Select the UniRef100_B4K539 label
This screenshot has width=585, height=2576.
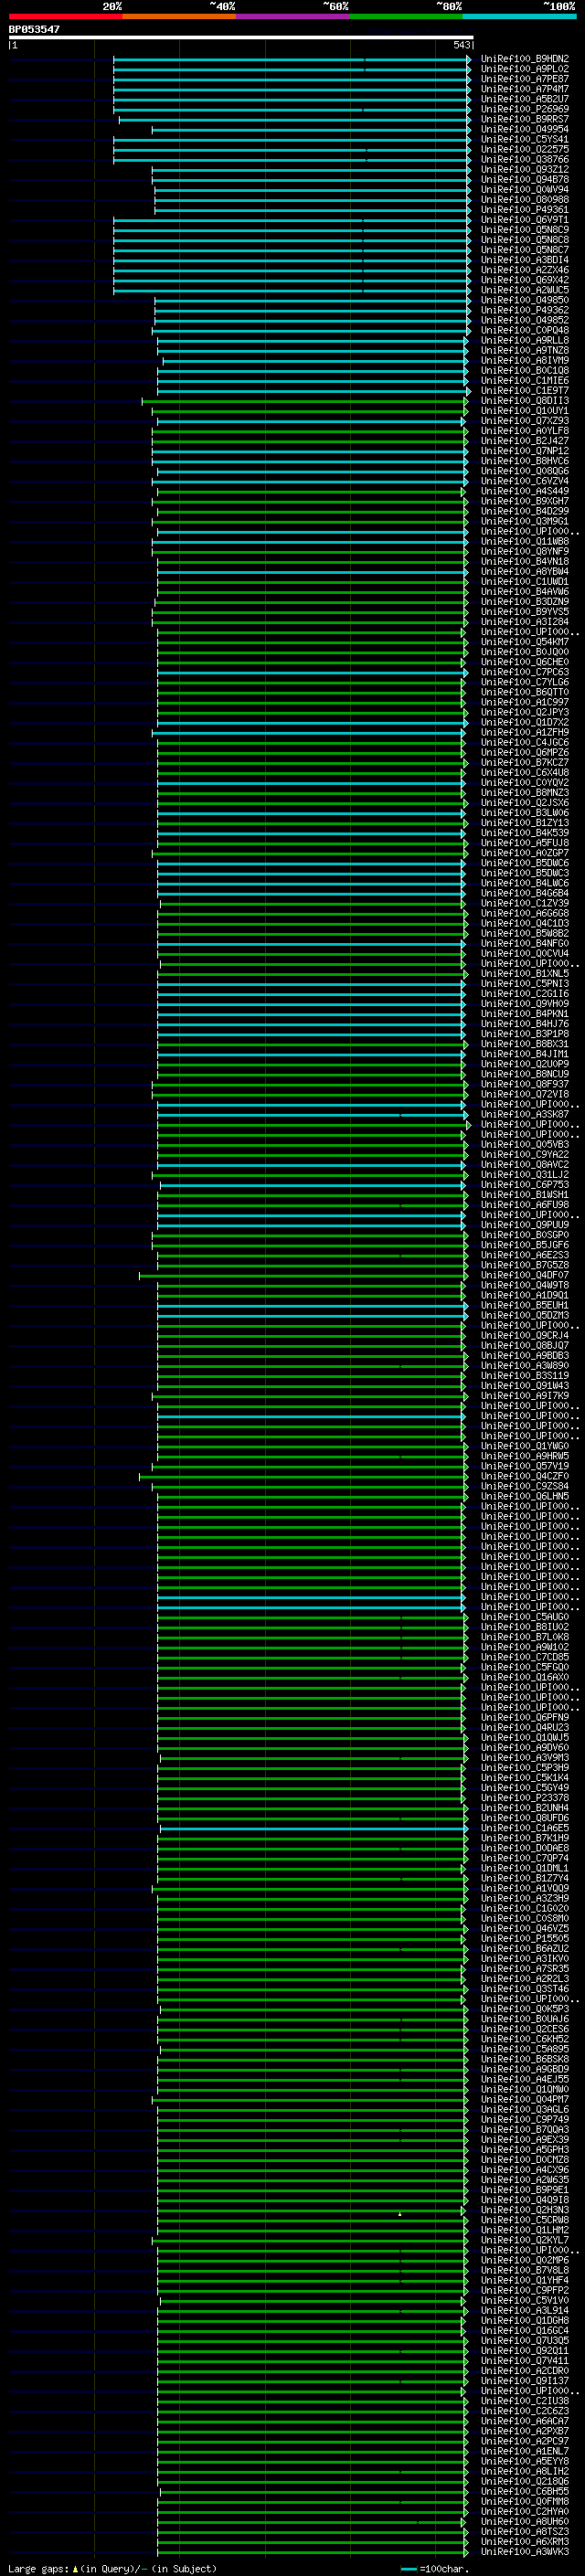point(524,832)
